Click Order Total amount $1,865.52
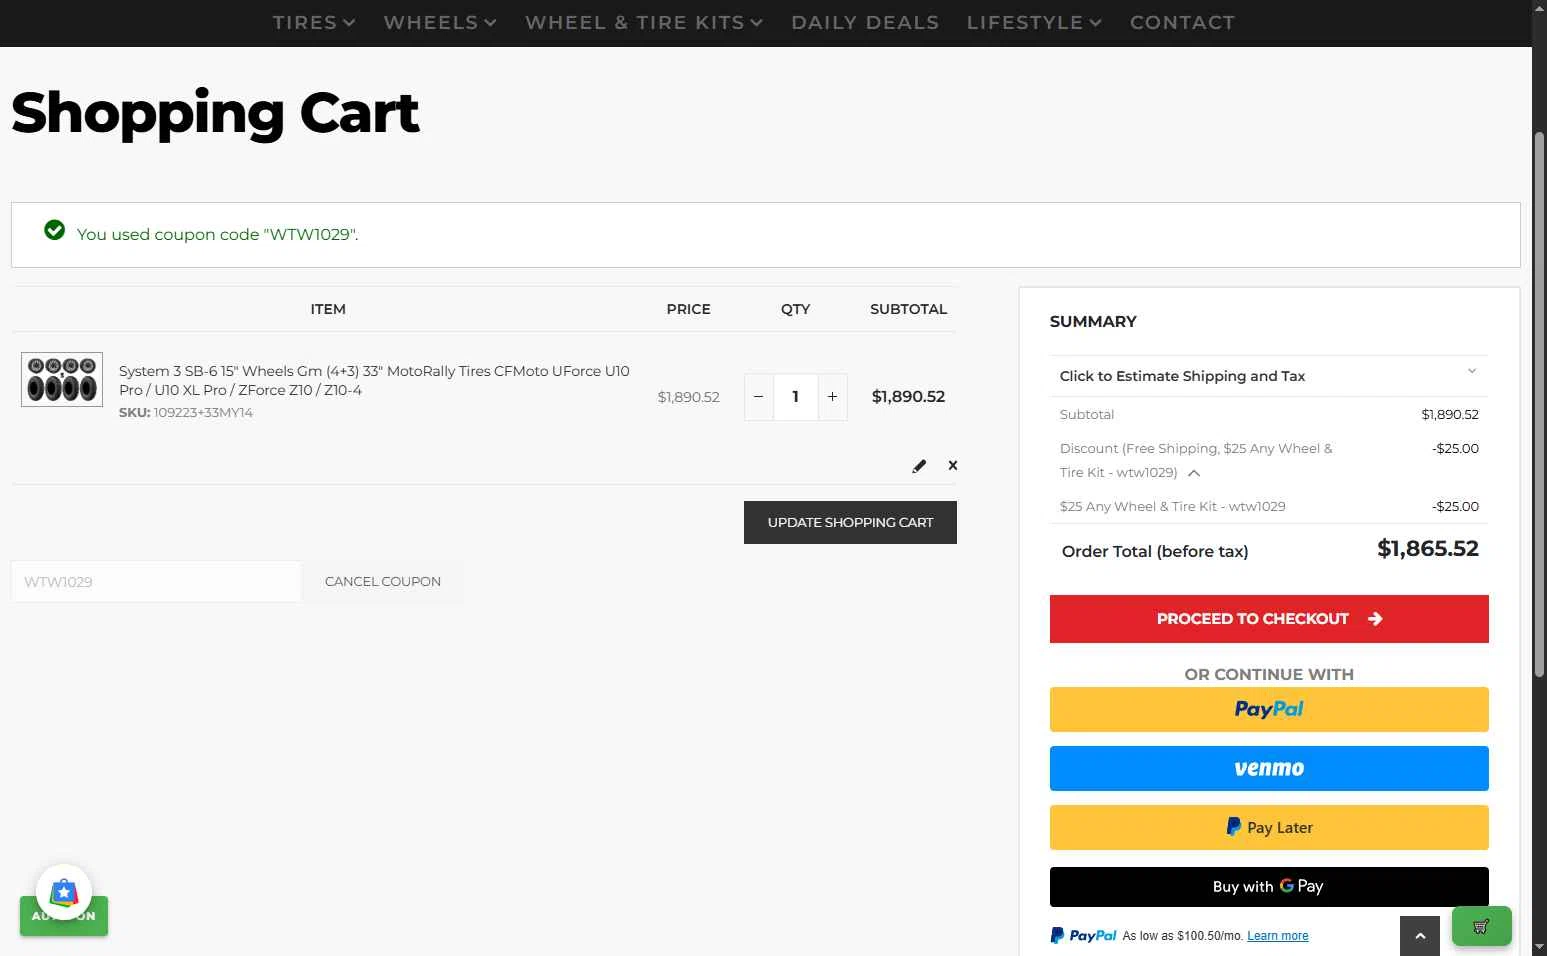Image resolution: width=1547 pixels, height=956 pixels. pos(1428,549)
